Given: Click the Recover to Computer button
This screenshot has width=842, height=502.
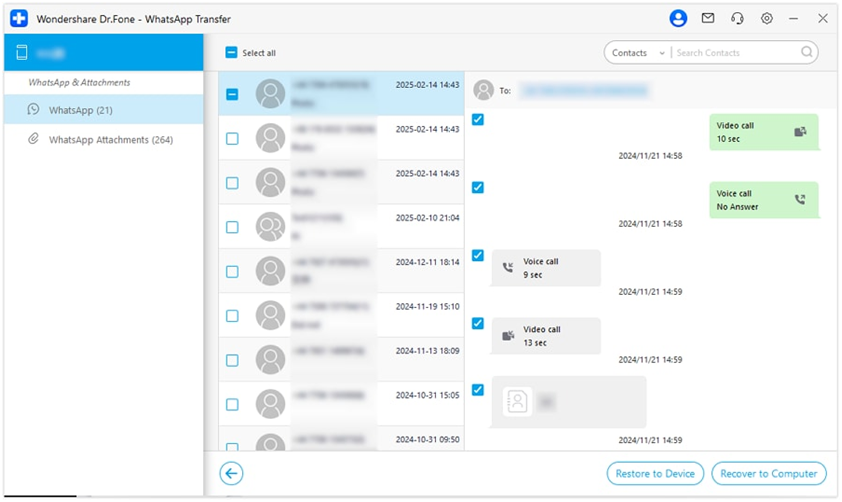Looking at the screenshot, I should point(768,474).
